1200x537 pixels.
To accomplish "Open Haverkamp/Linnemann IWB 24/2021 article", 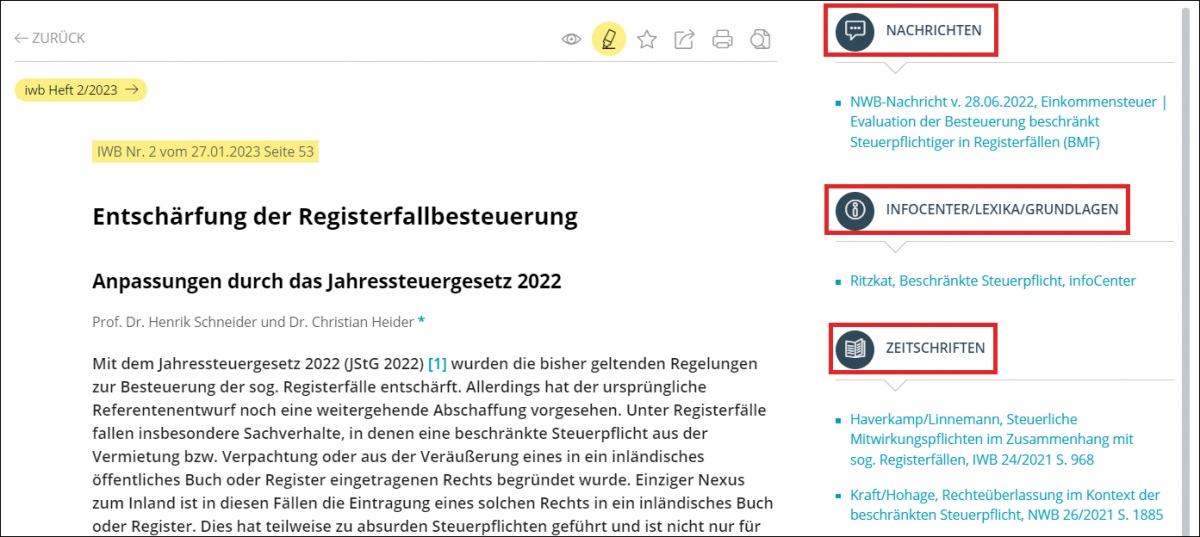I will [x=991, y=440].
